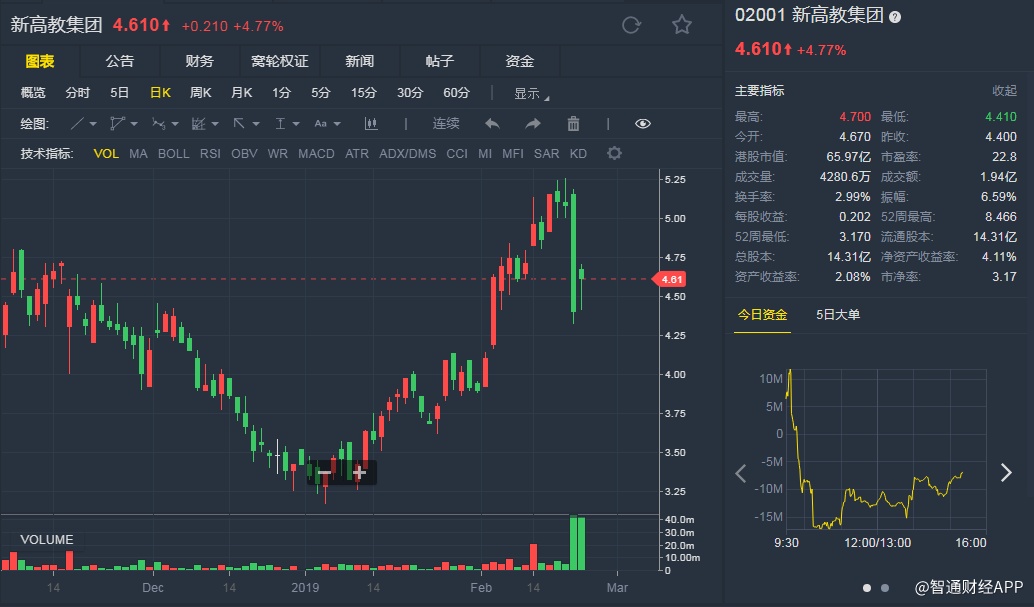The height and width of the screenshot is (607, 1034).
Task: Switch chart to 月K monthly period
Action: pos(242,93)
